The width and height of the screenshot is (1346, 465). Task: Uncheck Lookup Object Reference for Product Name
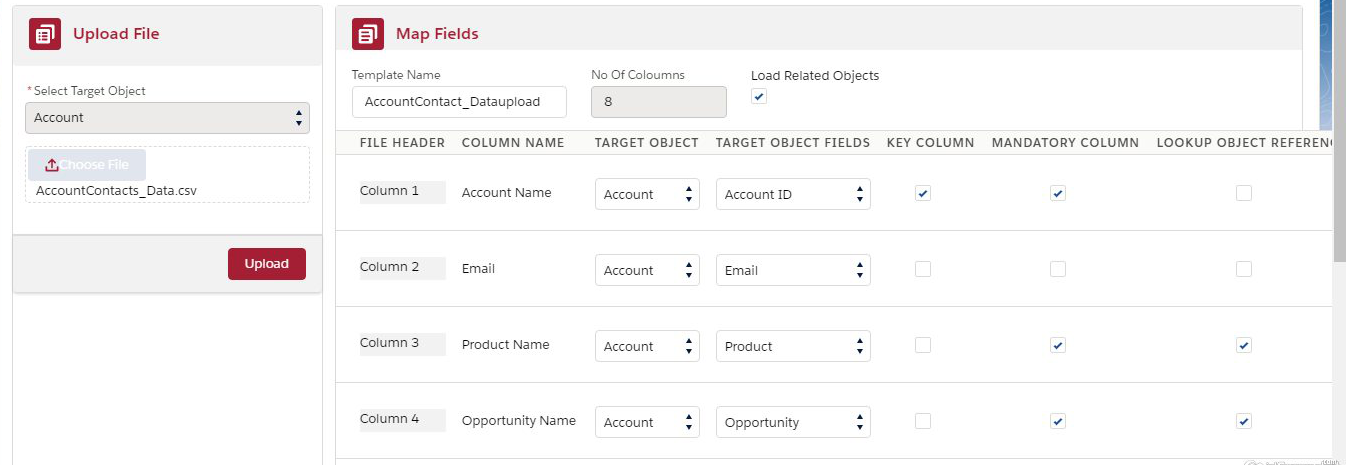pyautogui.click(x=1243, y=346)
